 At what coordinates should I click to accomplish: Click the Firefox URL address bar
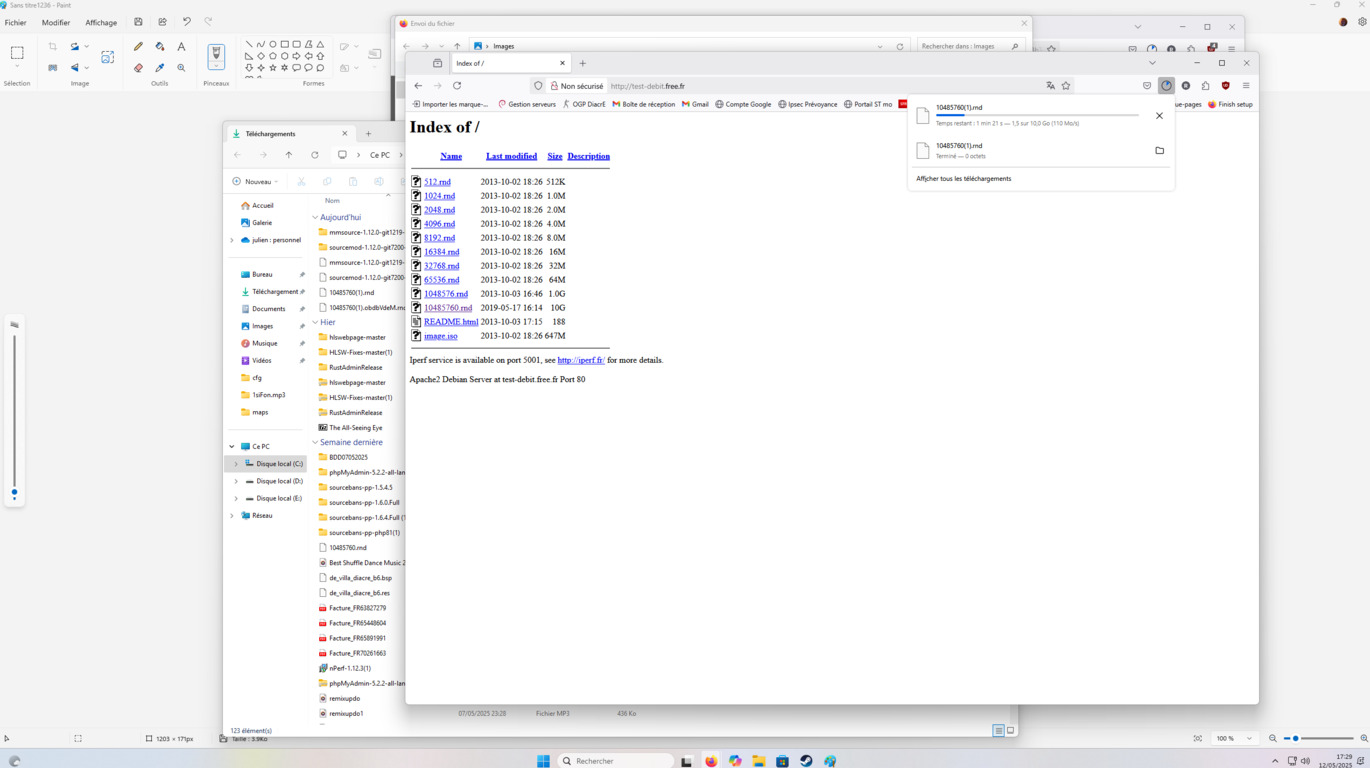(x=820, y=86)
